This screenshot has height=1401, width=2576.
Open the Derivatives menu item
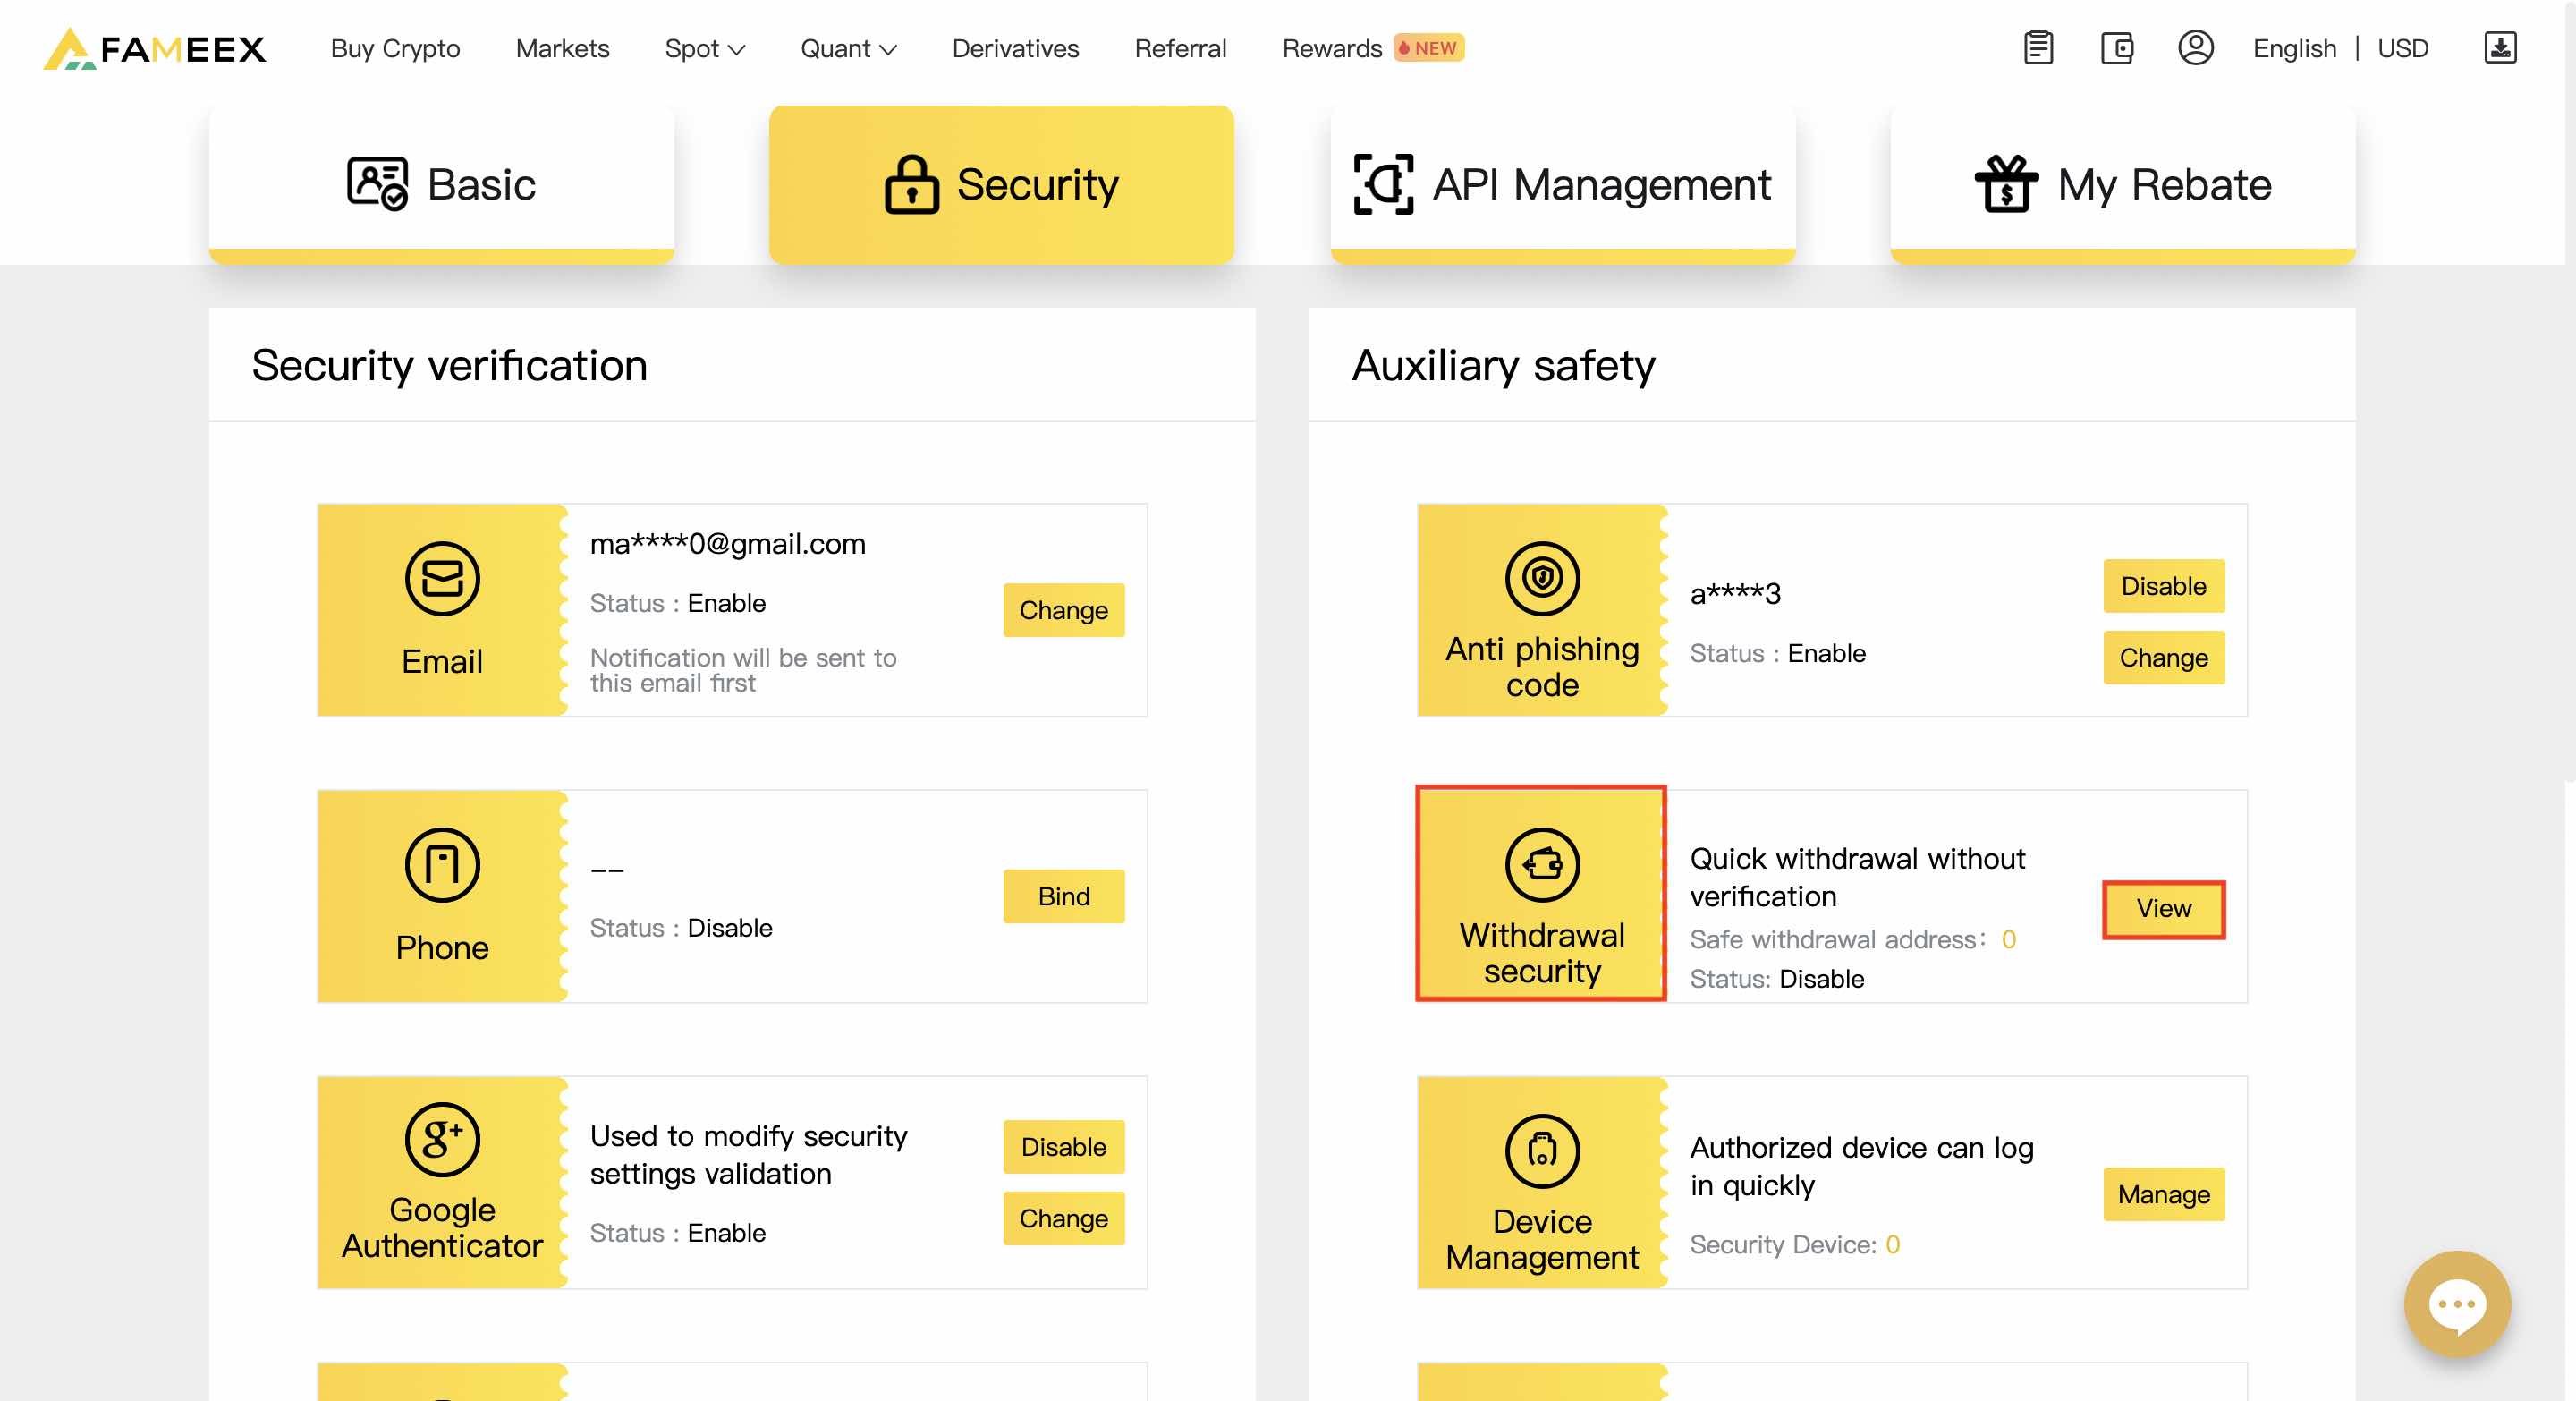[1015, 48]
